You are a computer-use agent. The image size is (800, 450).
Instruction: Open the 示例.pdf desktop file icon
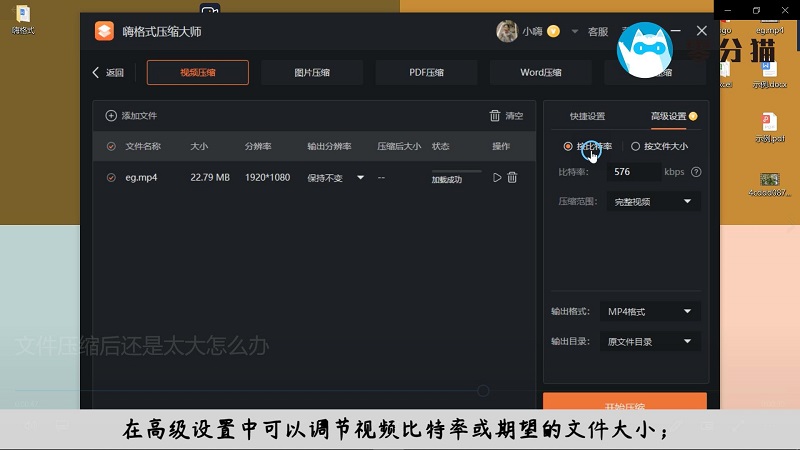(769, 124)
